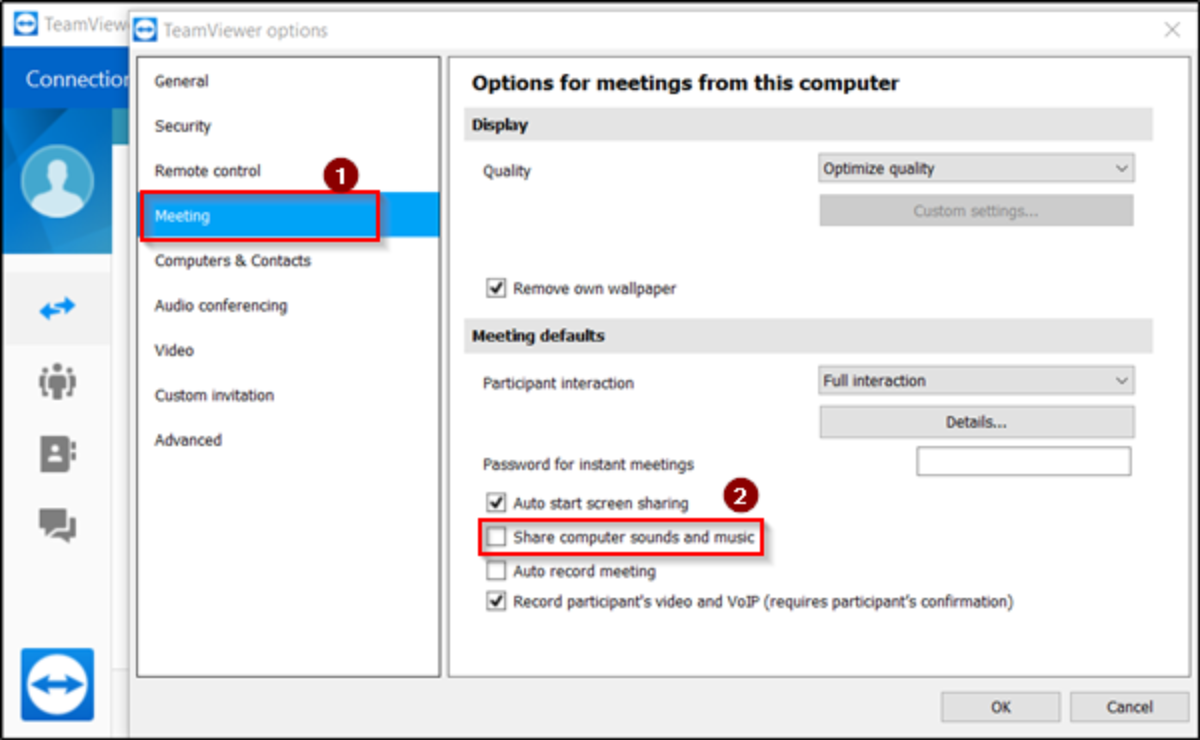Screen dimensions: 1200x740
Task: Click the profile avatar icon
Action: coord(57,181)
